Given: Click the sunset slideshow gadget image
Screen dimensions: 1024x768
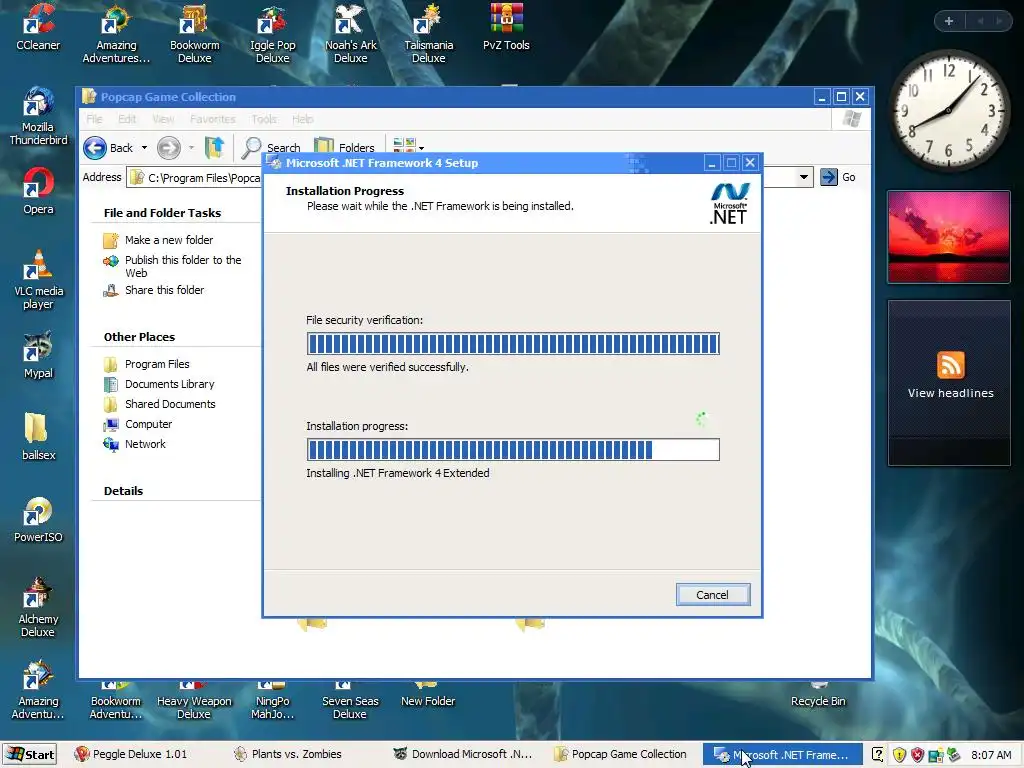Looking at the screenshot, I should pyautogui.click(x=949, y=236).
